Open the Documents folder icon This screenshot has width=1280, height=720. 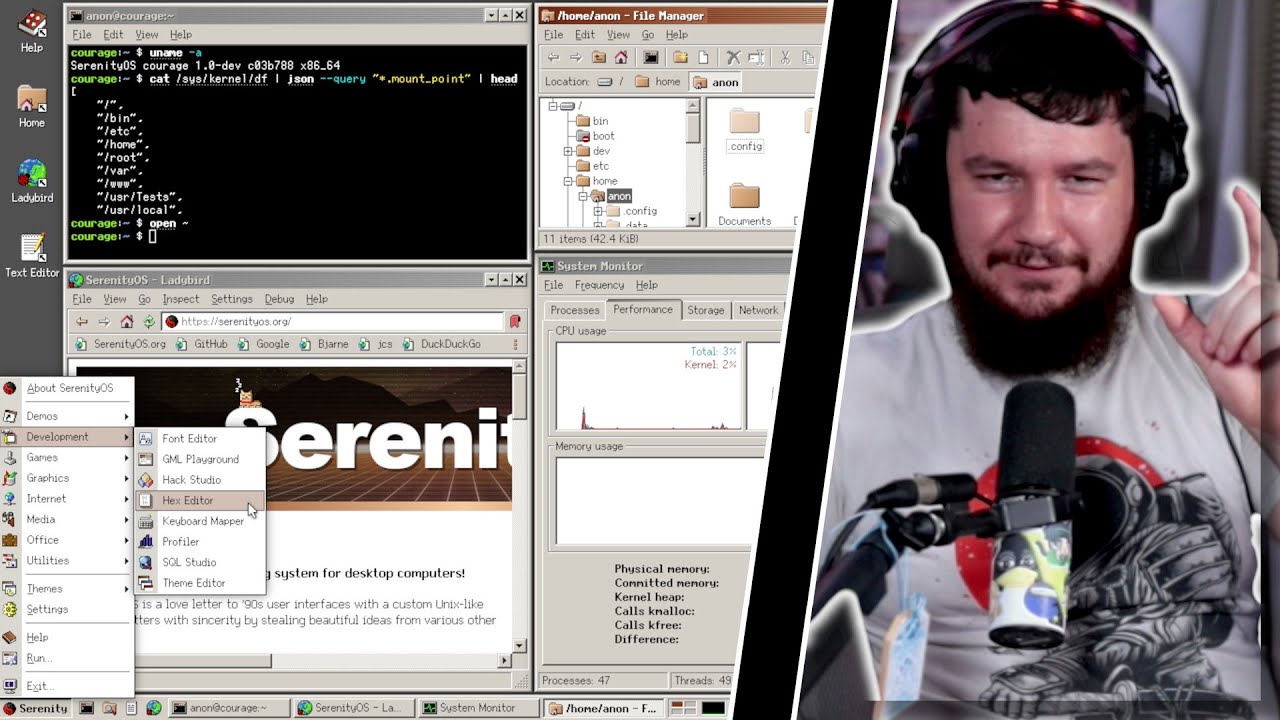pyautogui.click(x=744, y=204)
